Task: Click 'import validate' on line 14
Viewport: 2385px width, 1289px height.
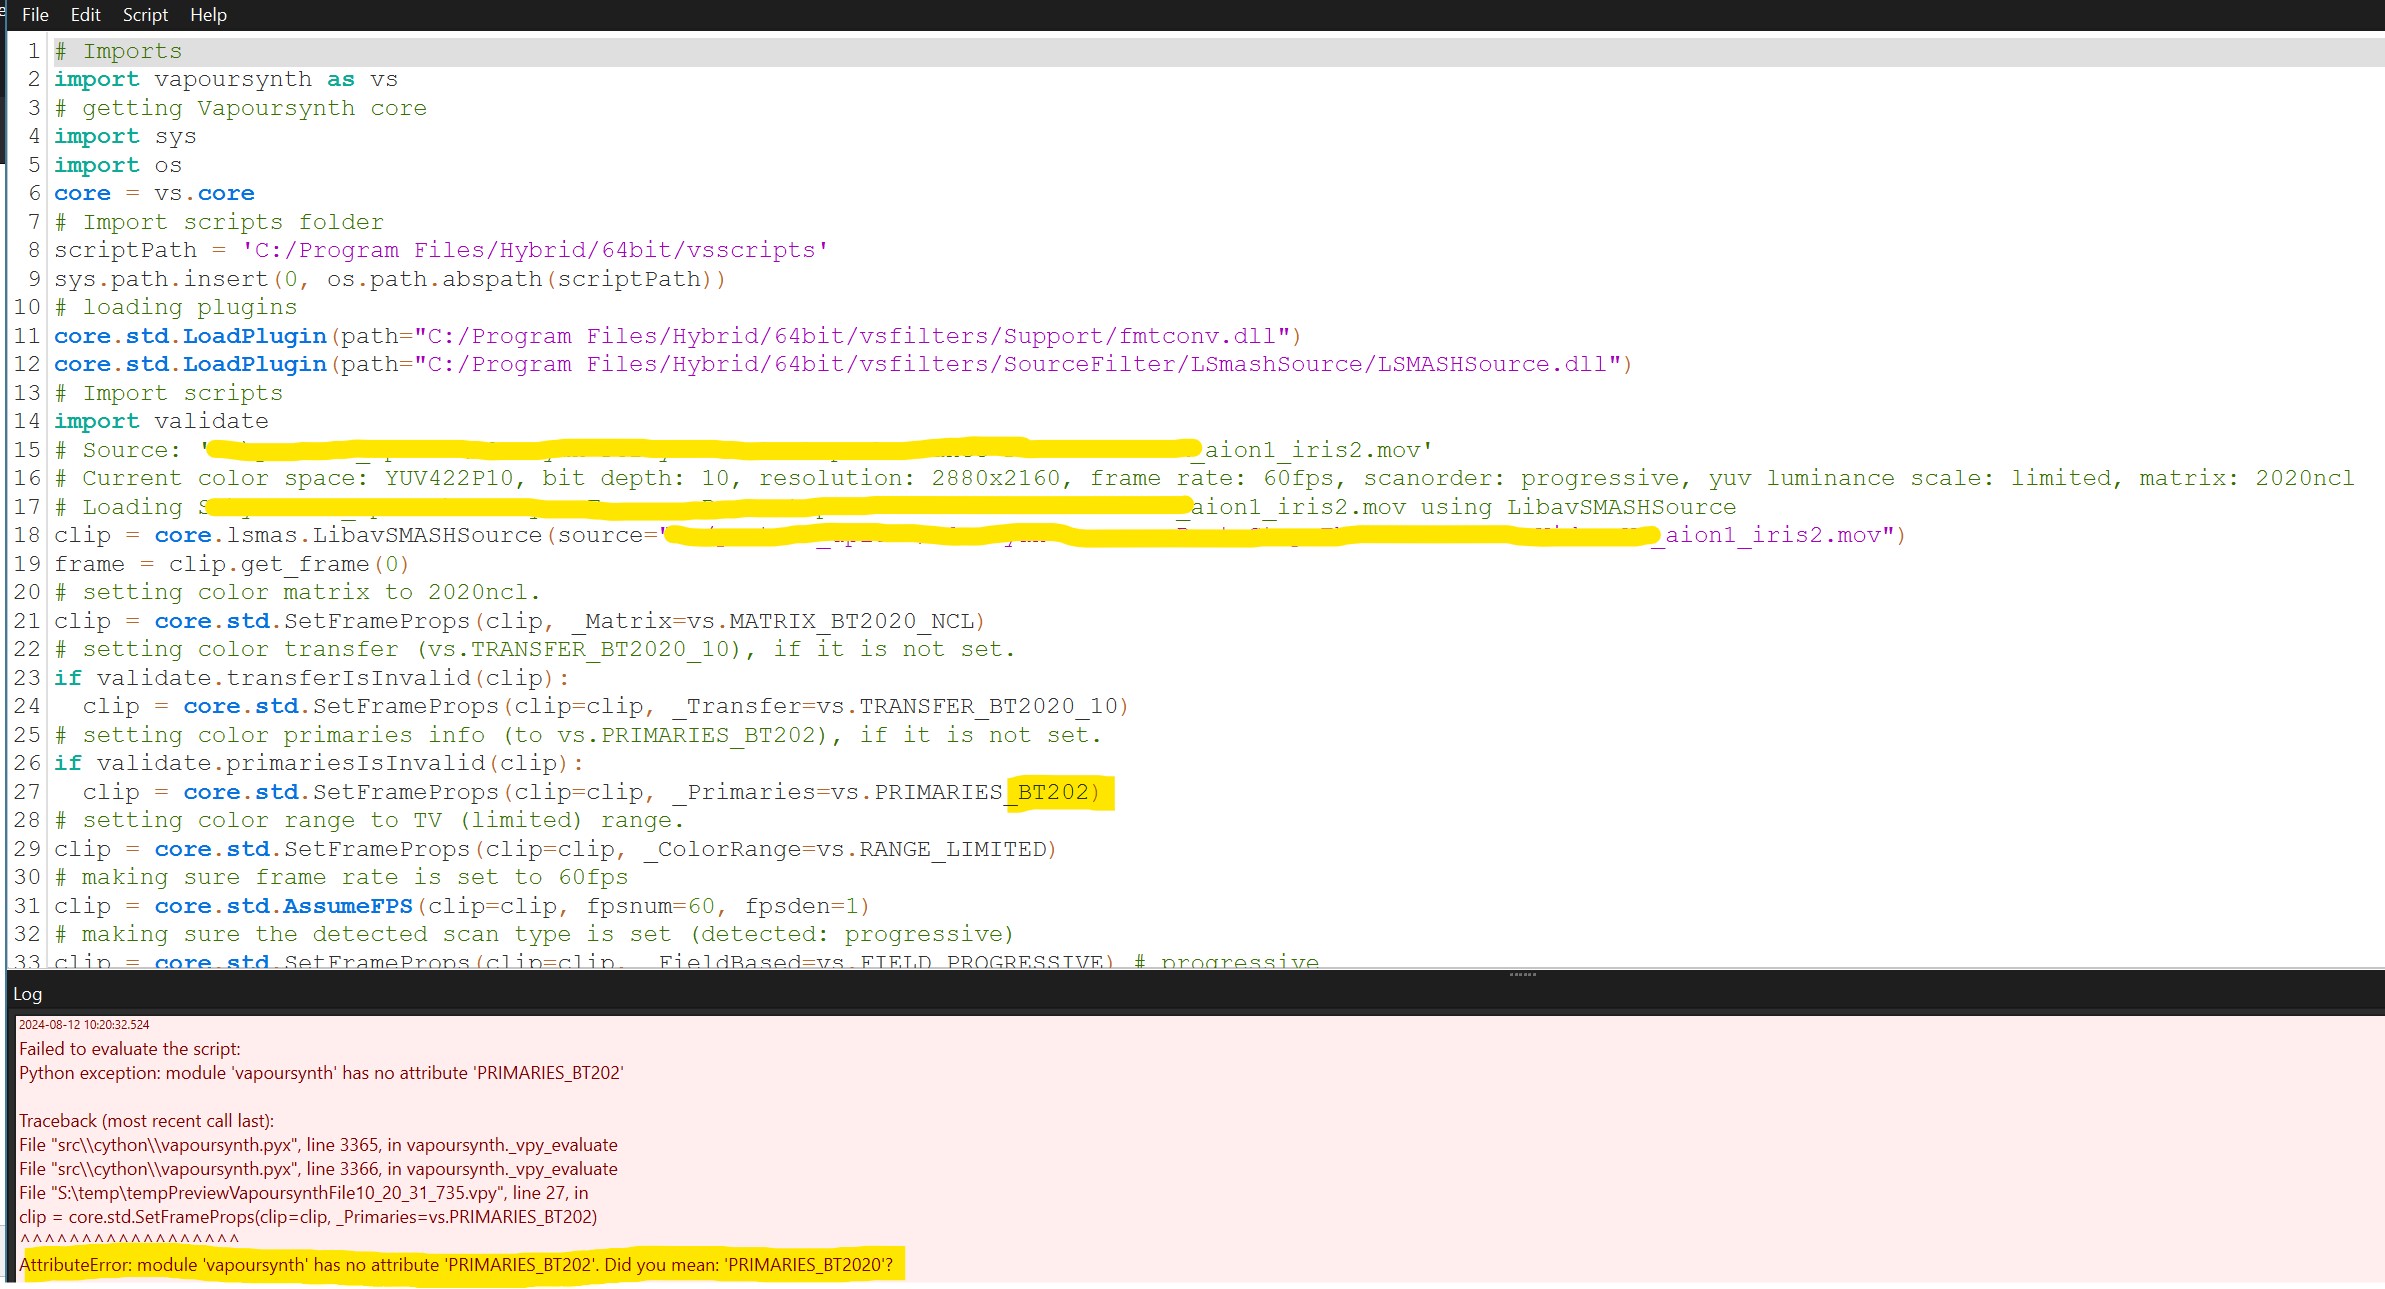Action: pos(160,421)
